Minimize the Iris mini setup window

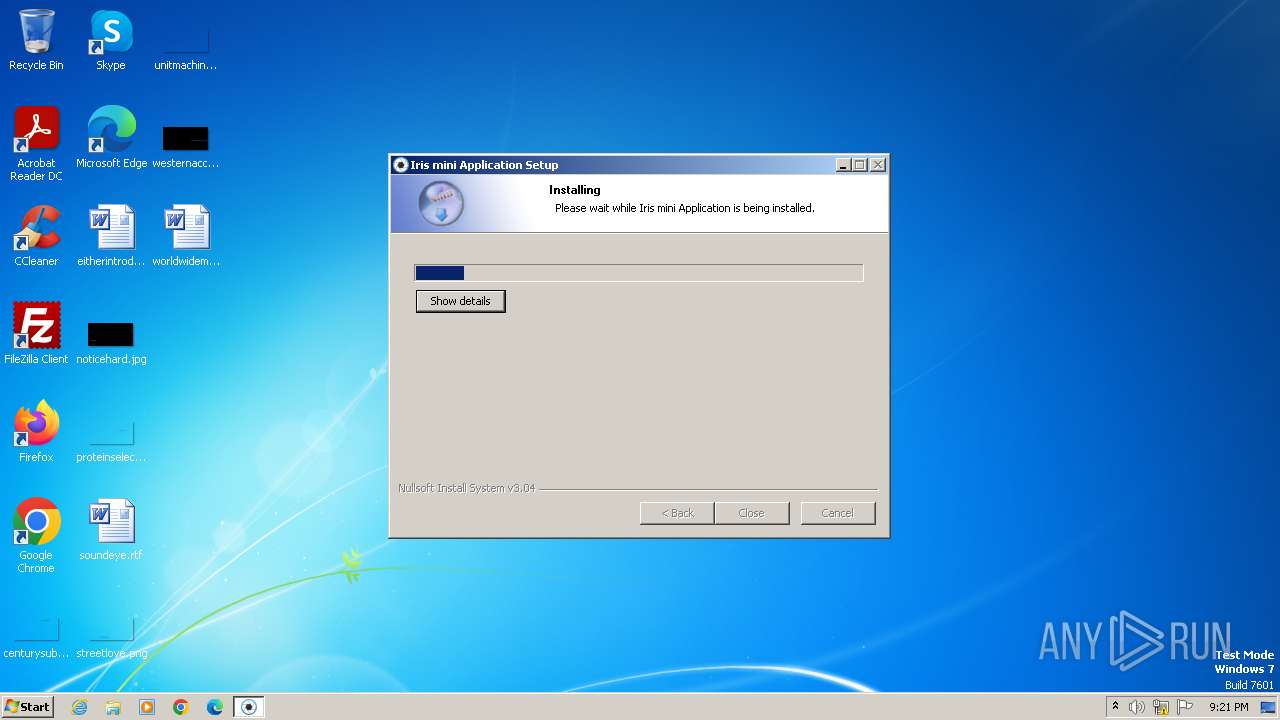[843, 165]
